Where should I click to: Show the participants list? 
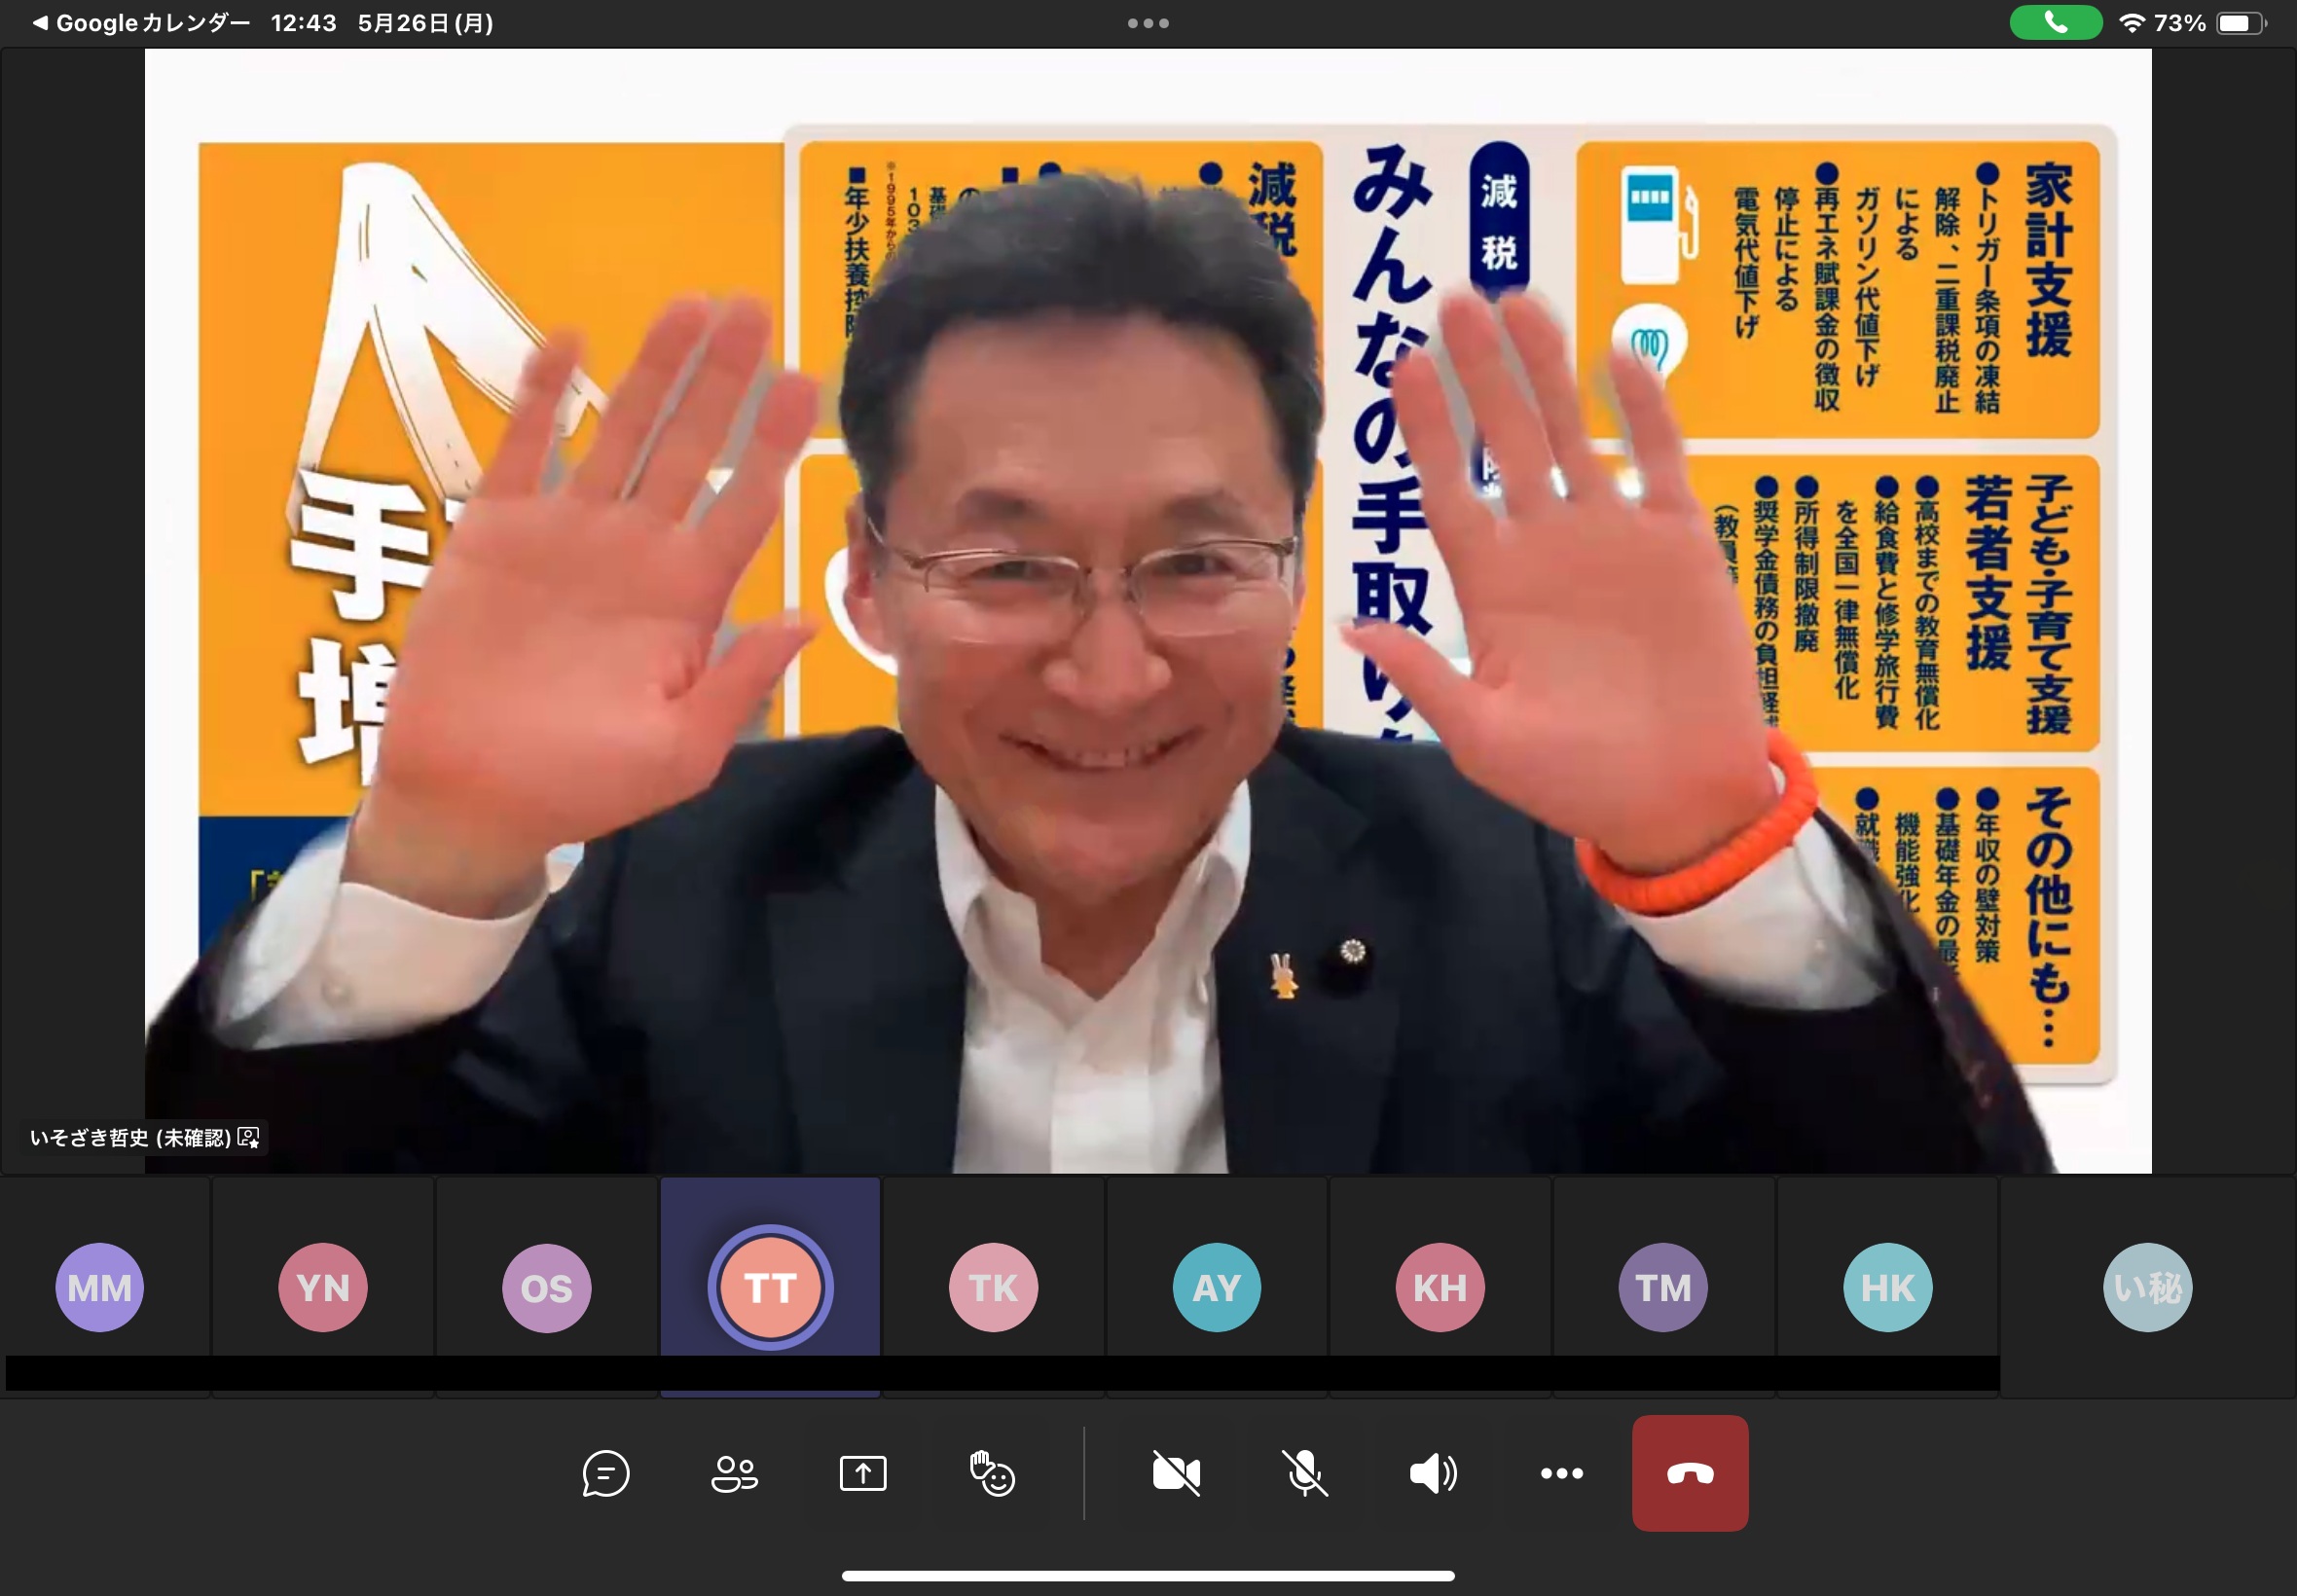(734, 1473)
